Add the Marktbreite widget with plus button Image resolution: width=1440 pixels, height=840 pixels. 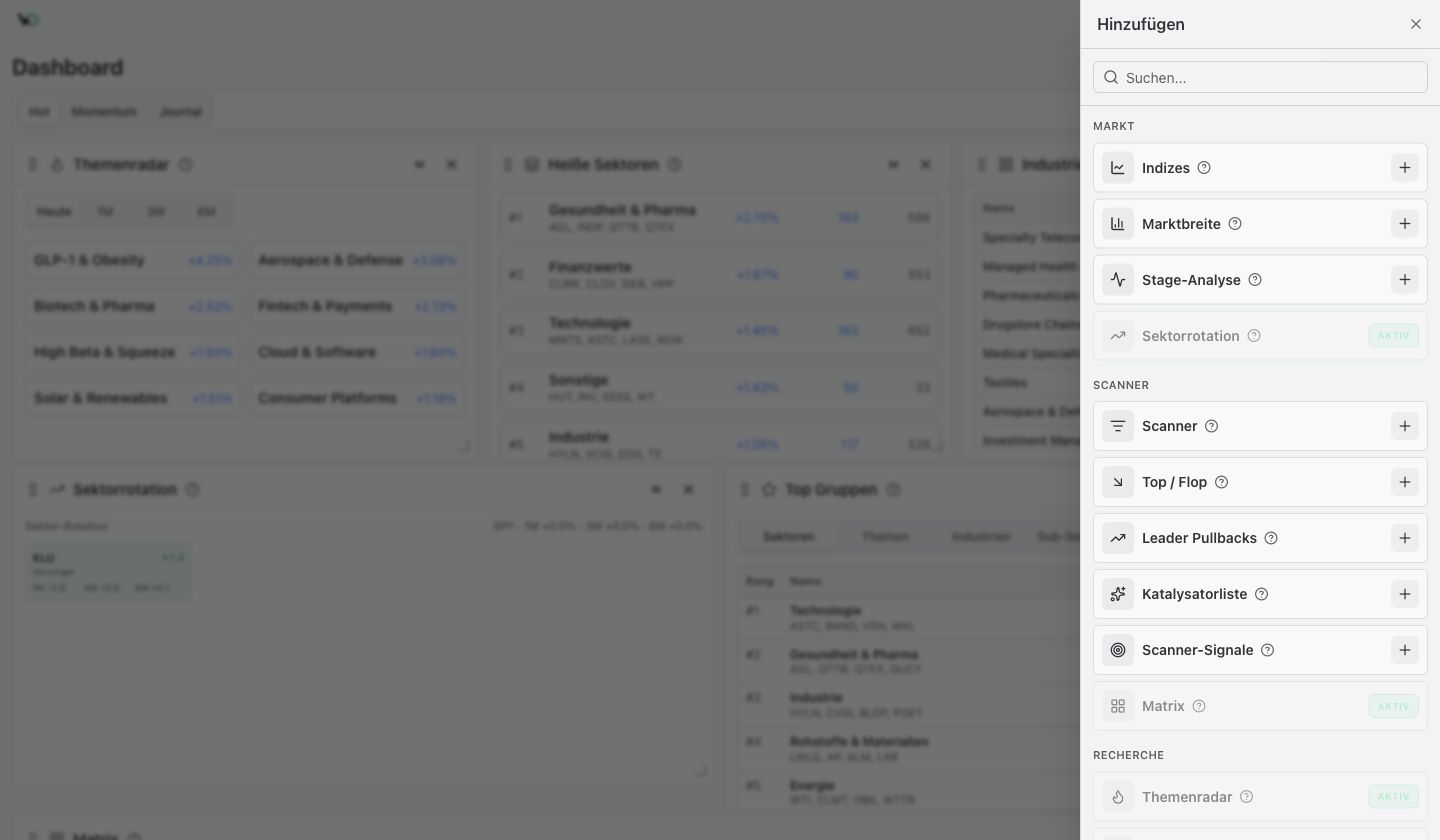(1404, 224)
